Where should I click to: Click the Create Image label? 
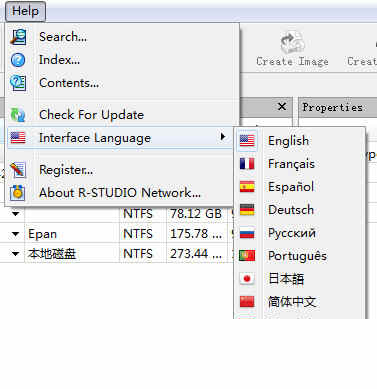[292, 62]
